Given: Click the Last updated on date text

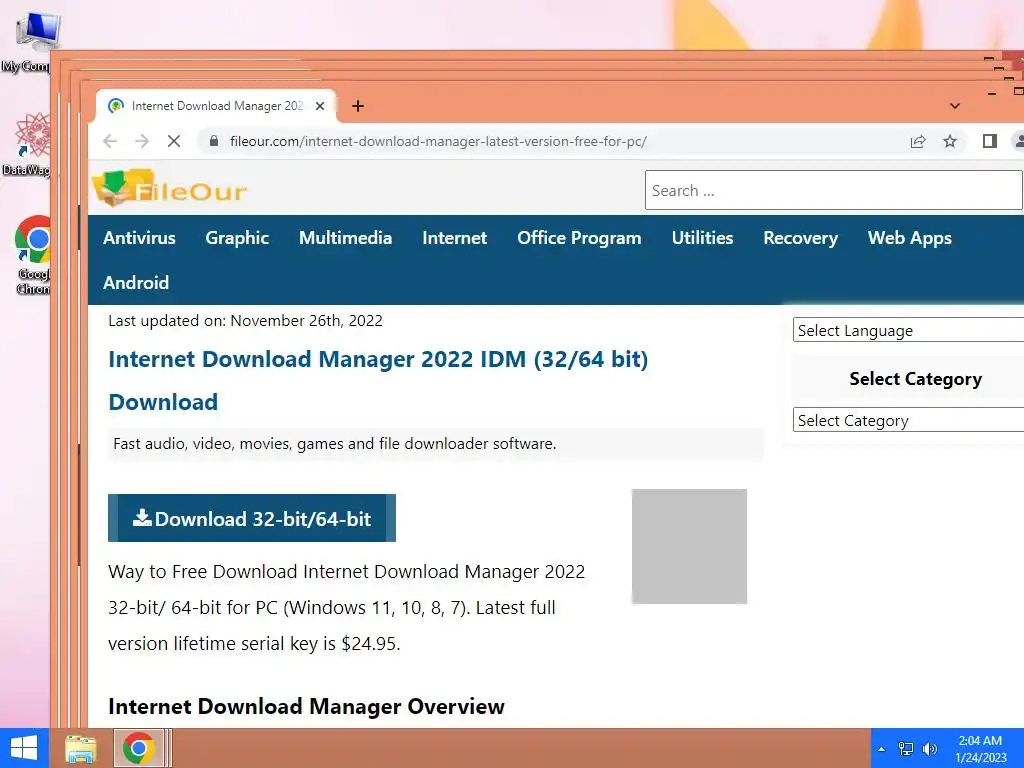Looking at the screenshot, I should click(x=246, y=321).
